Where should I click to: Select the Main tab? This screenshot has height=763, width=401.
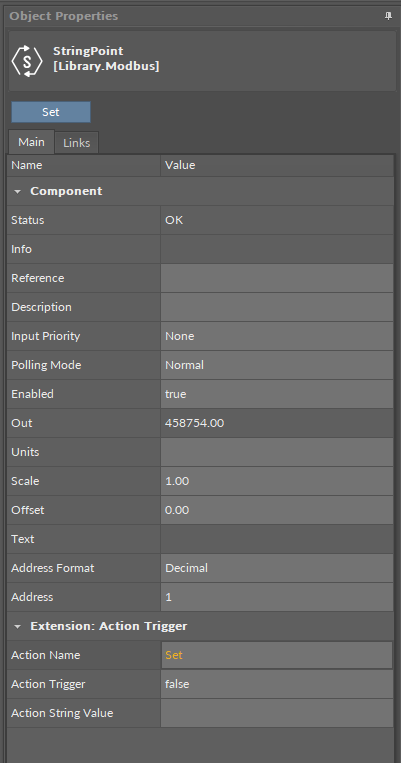[x=31, y=142]
